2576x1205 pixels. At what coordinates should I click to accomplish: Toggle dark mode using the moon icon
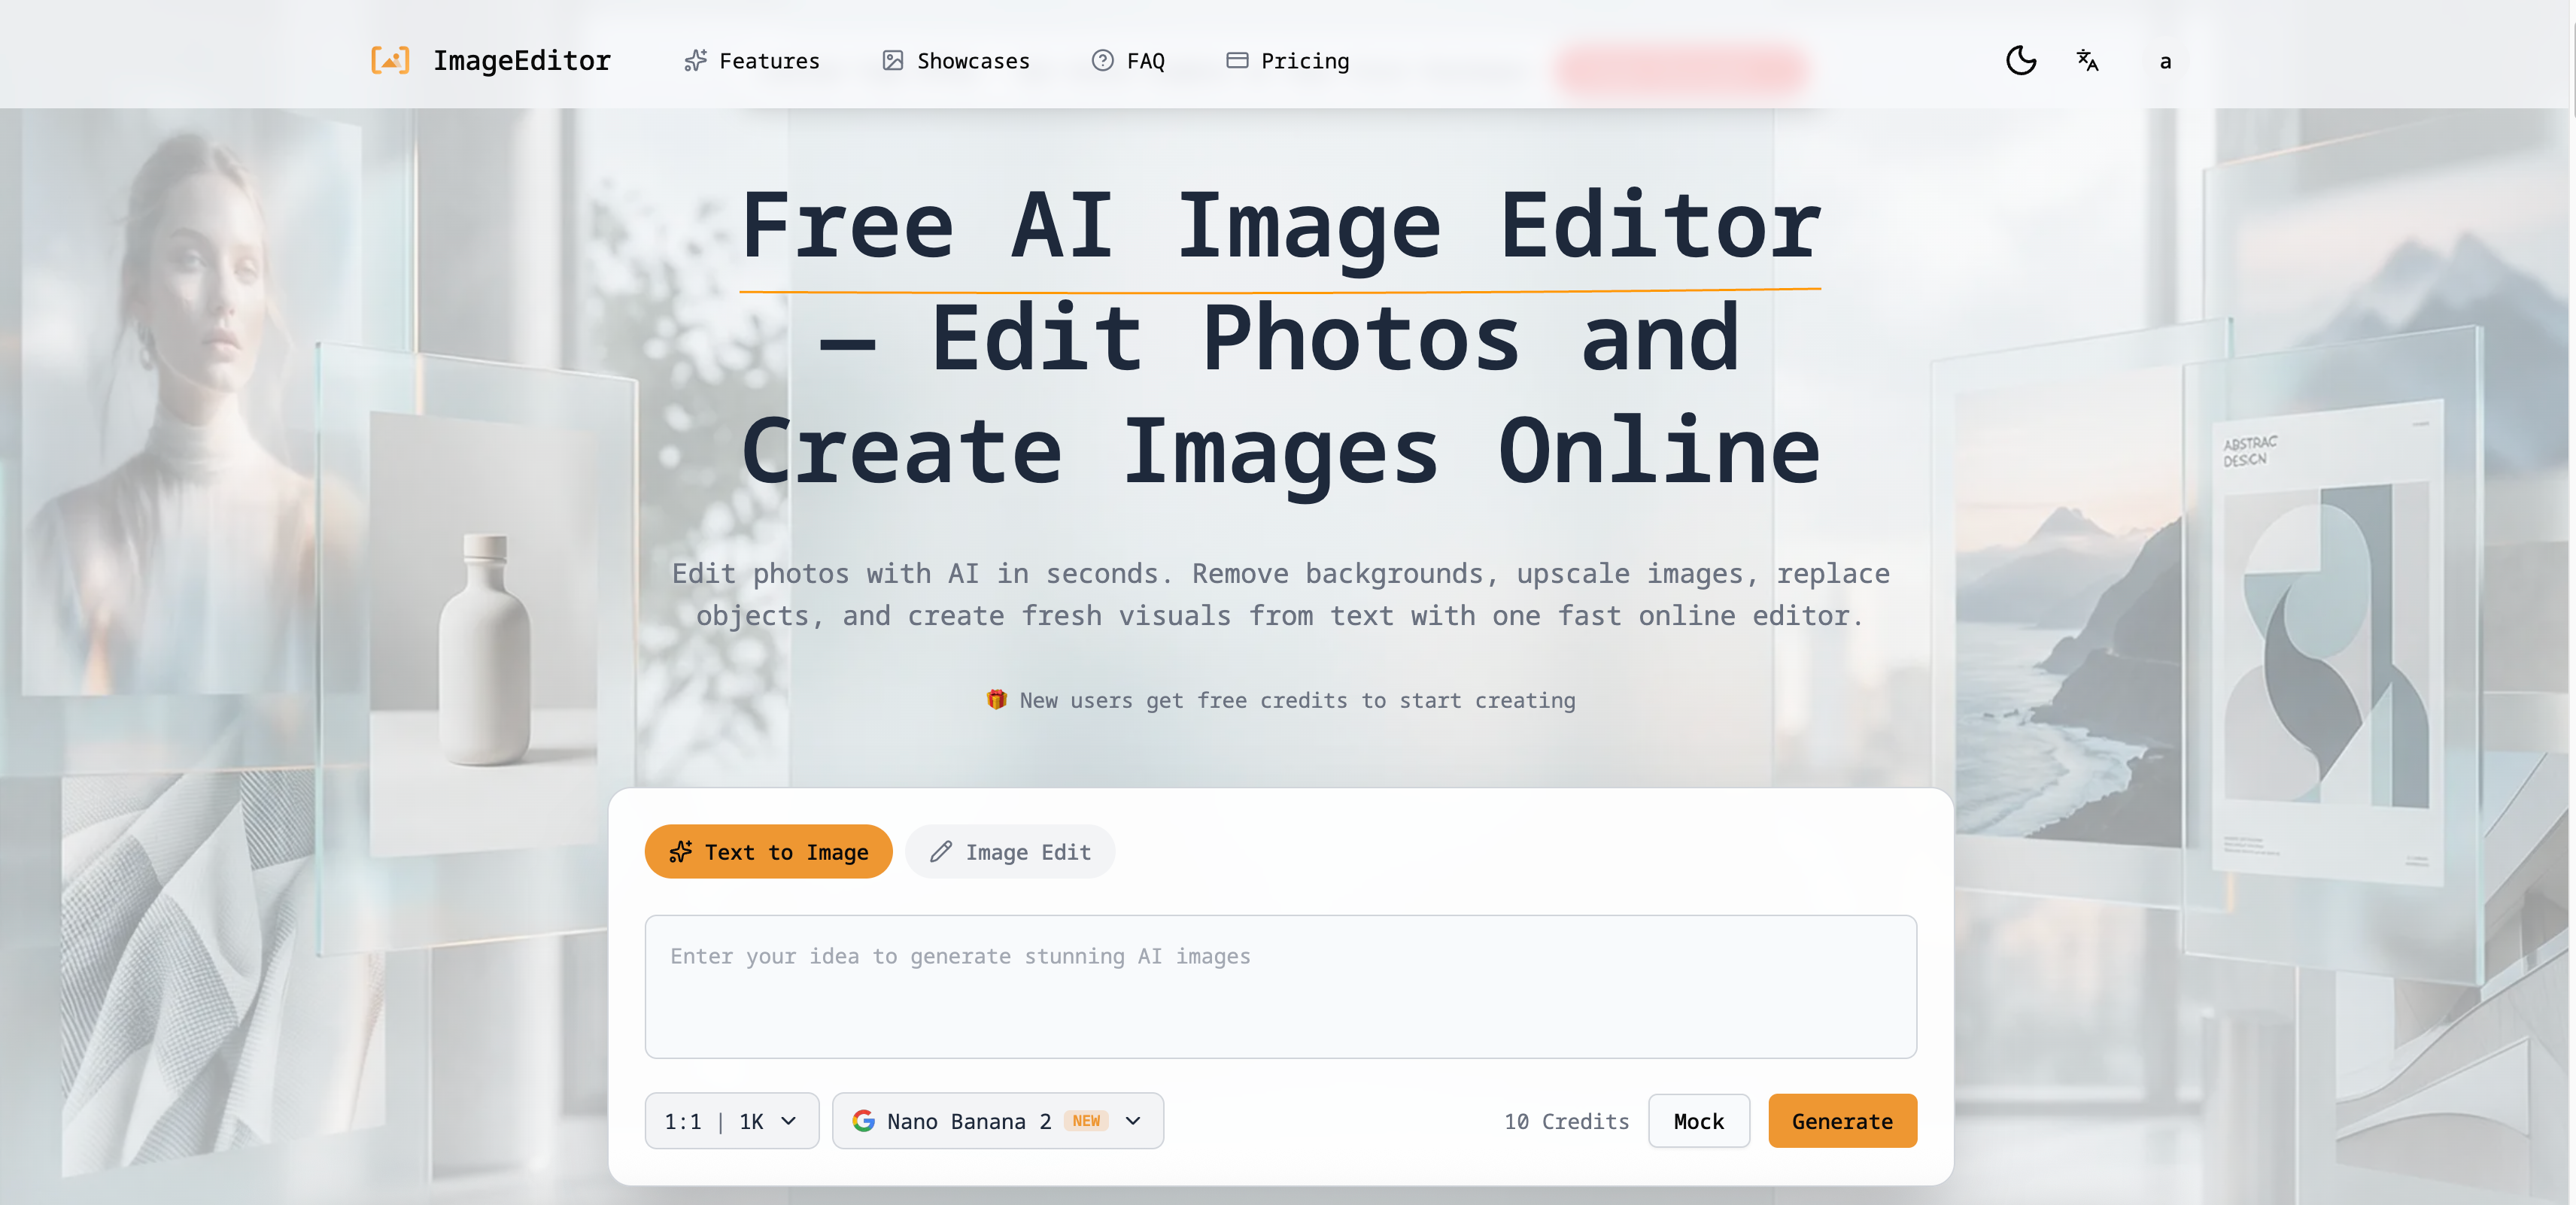2021,61
